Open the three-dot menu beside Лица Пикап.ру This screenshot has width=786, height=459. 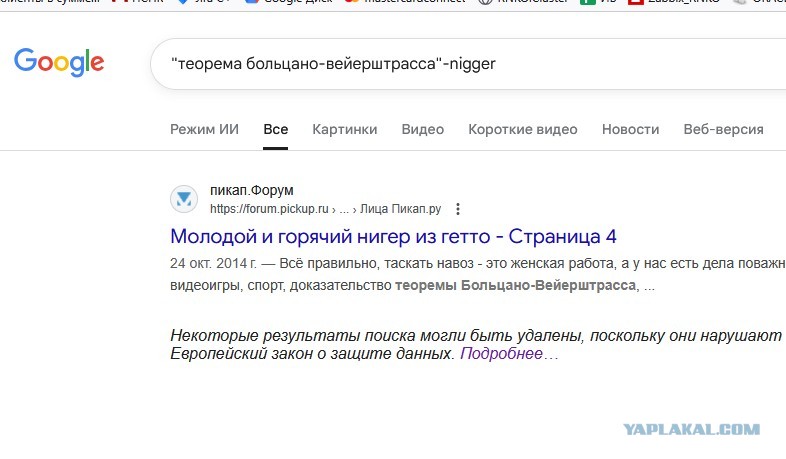click(458, 209)
